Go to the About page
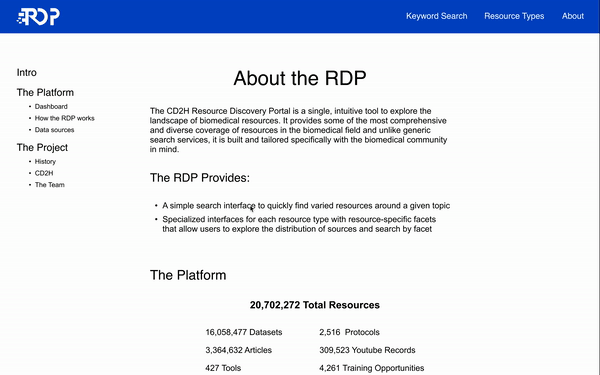Image resolution: width=600 pixels, height=375 pixels. pos(573,16)
